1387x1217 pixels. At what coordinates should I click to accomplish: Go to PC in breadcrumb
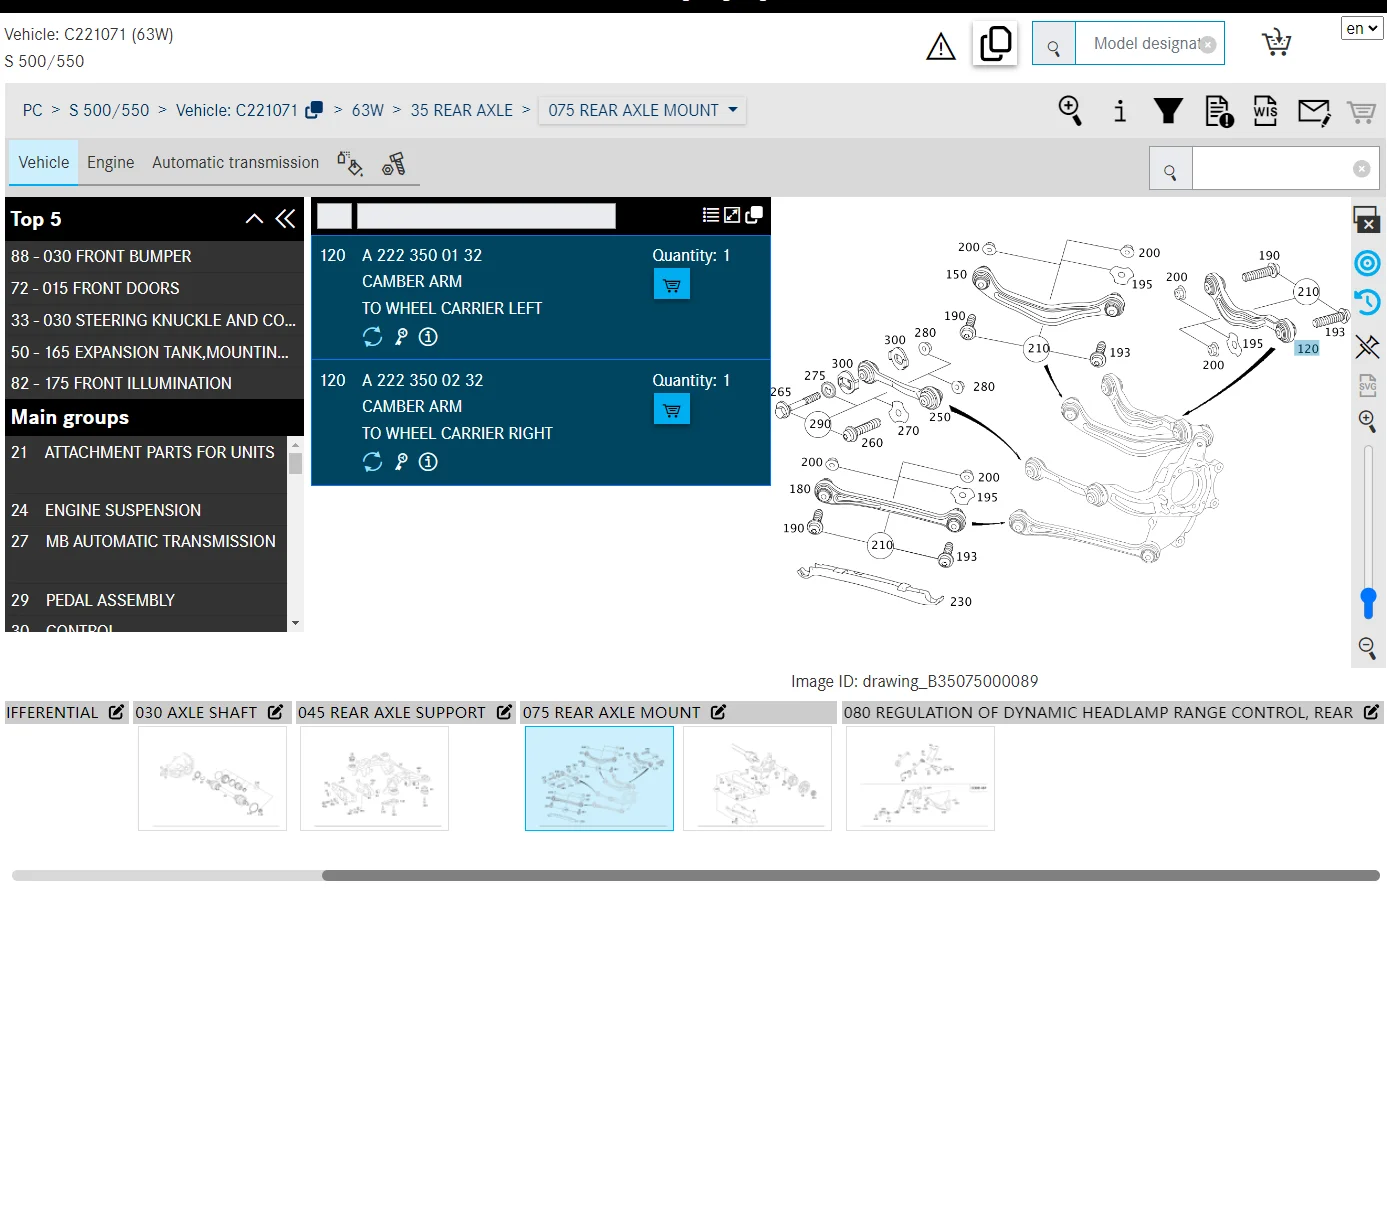33,110
